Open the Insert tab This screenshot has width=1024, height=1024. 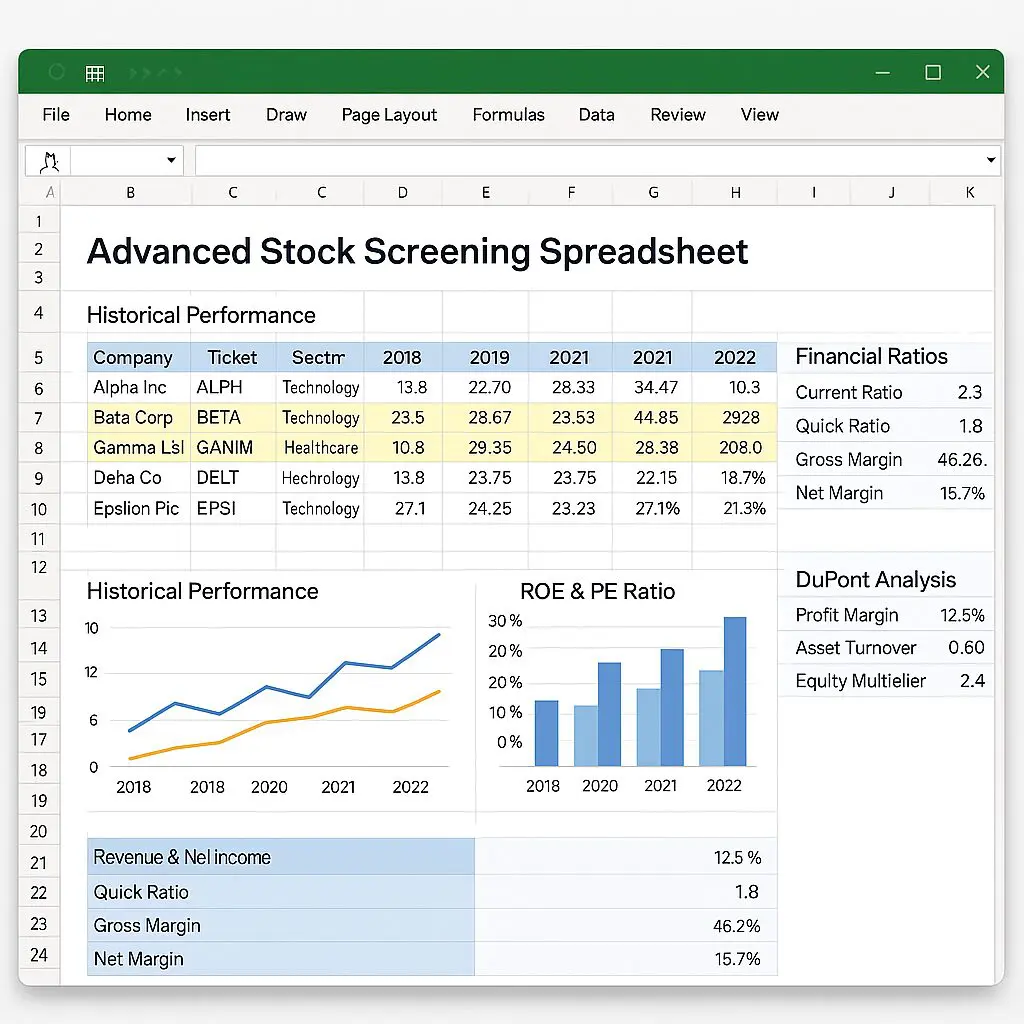(x=208, y=115)
